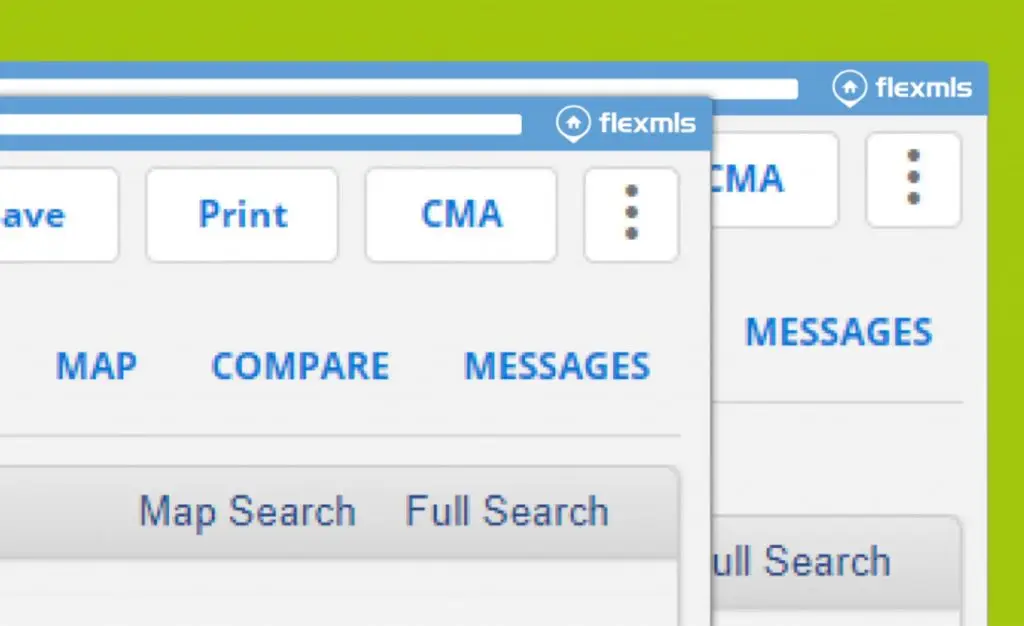Open Full Search in the front window
This screenshot has width=1024, height=626.
506,512
